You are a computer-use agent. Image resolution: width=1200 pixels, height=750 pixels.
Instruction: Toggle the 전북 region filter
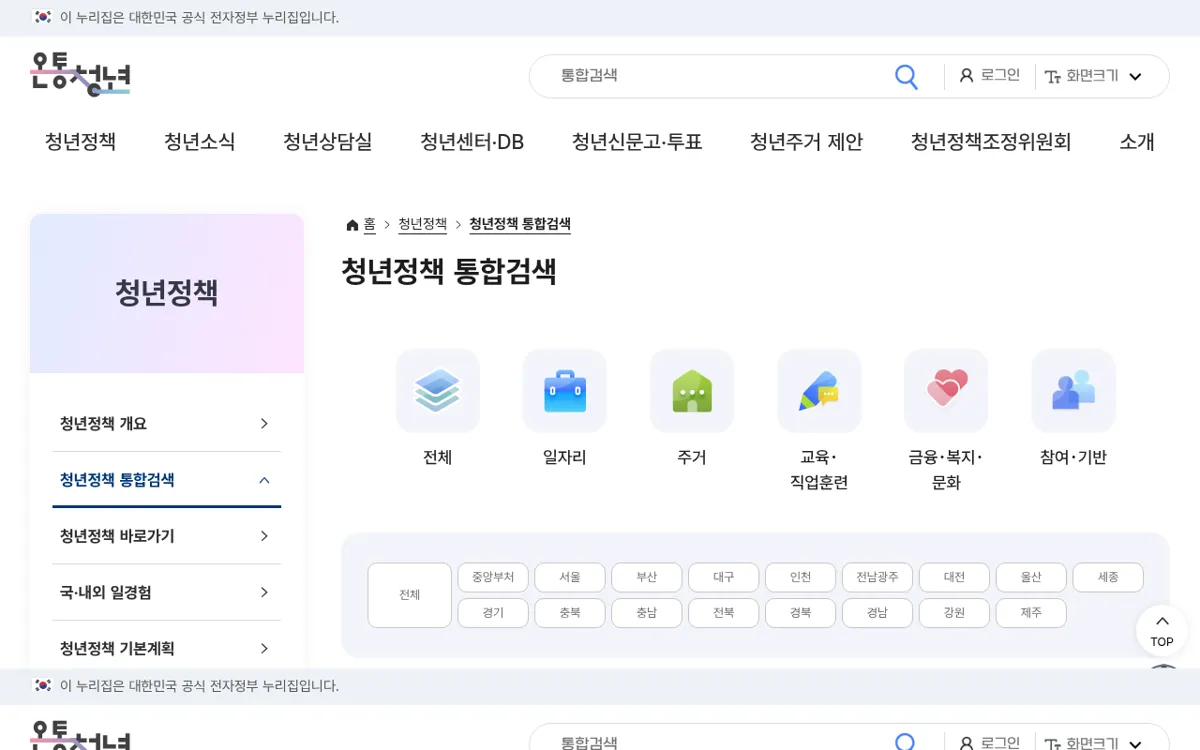(x=724, y=613)
